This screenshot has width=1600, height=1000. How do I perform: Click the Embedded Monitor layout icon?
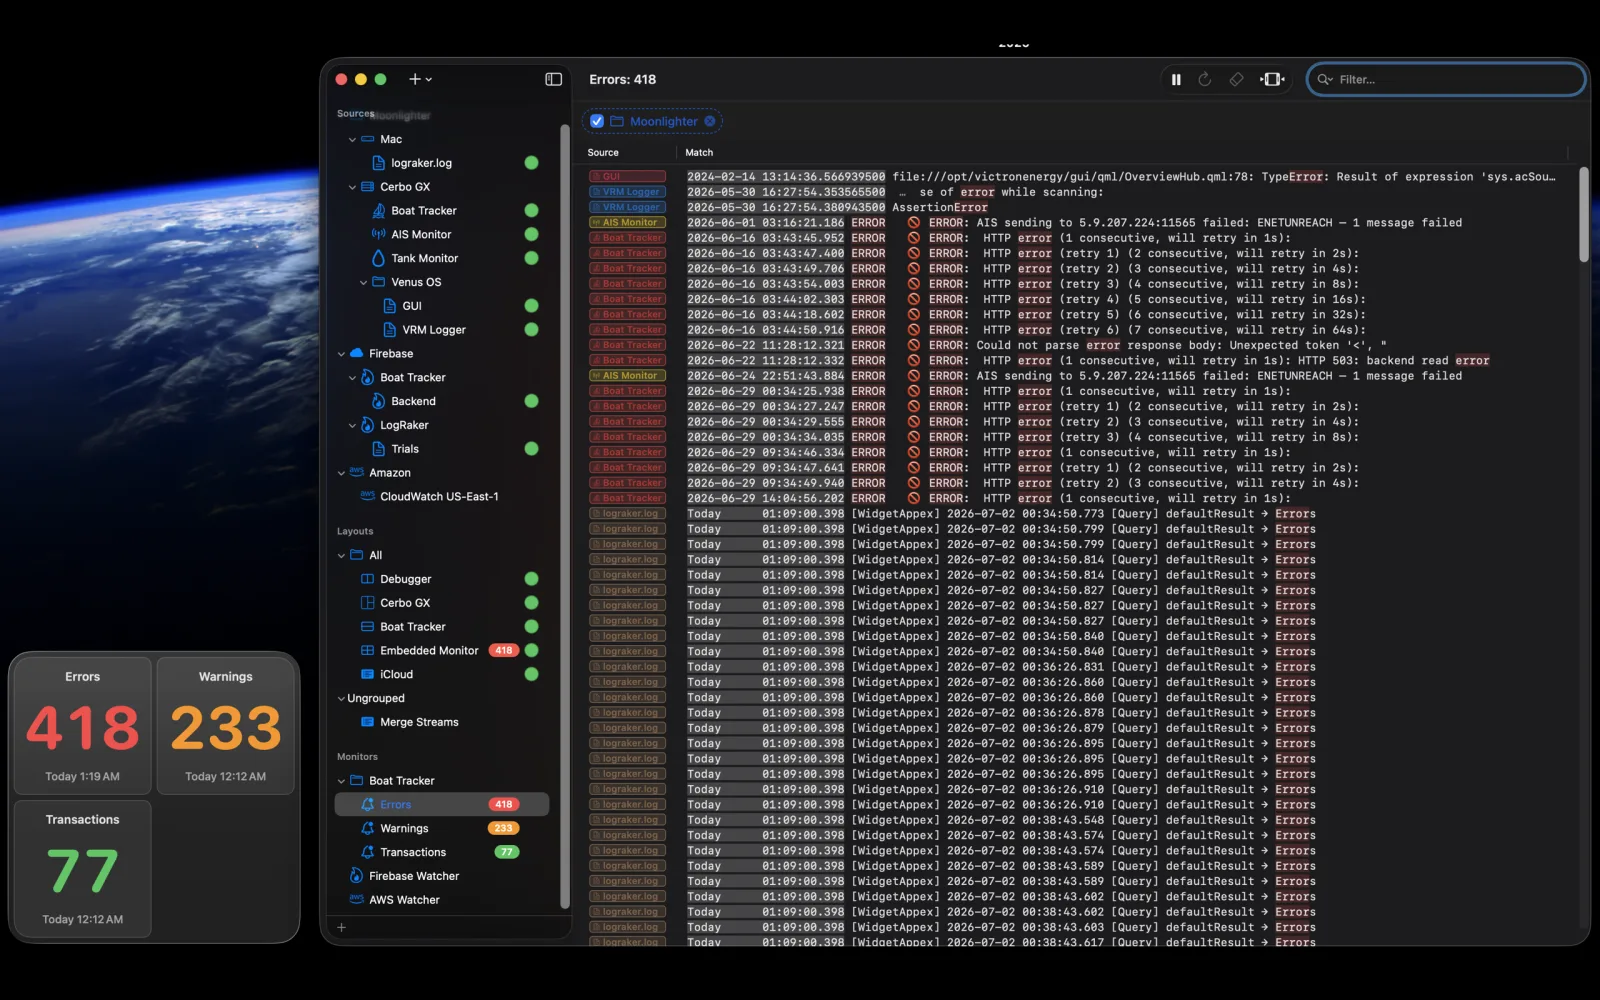(367, 651)
